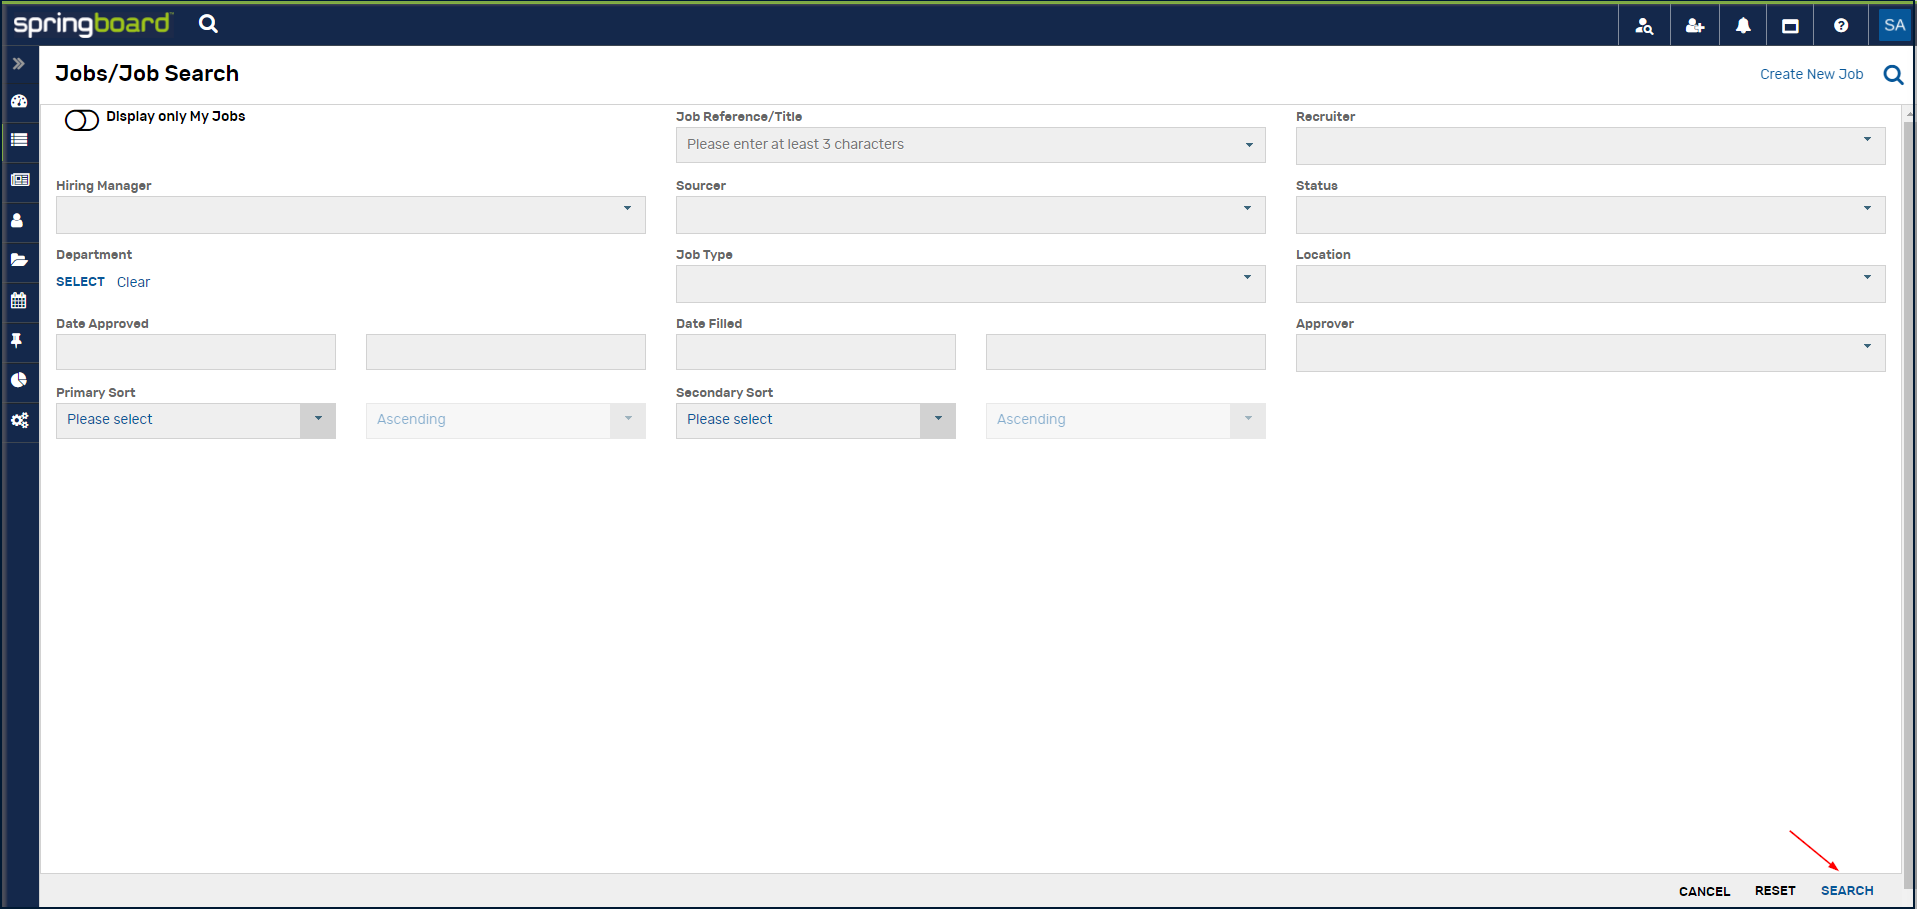
Task: Open the Recruiter dropdown
Action: [x=1590, y=146]
